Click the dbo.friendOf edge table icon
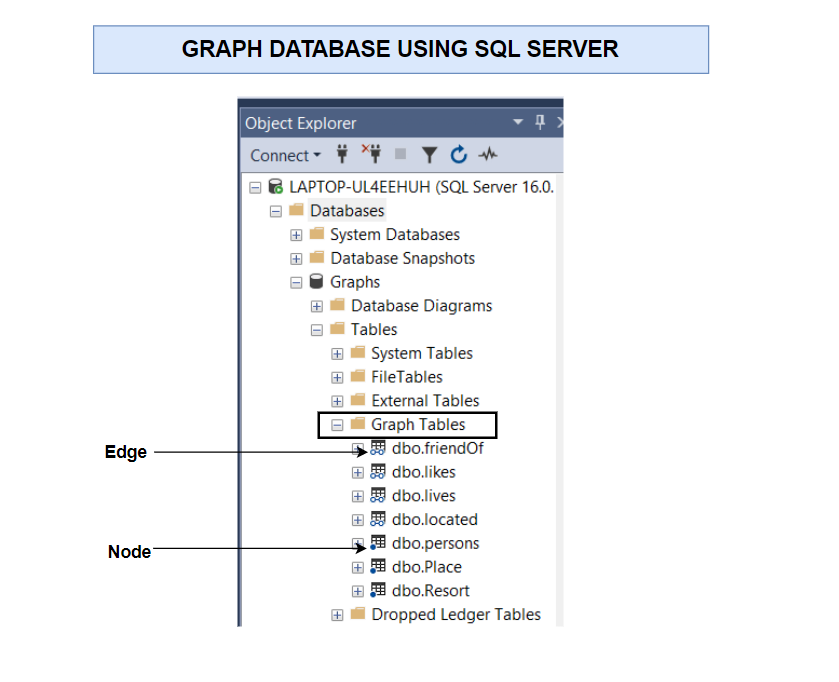 click(x=378, y=448)
